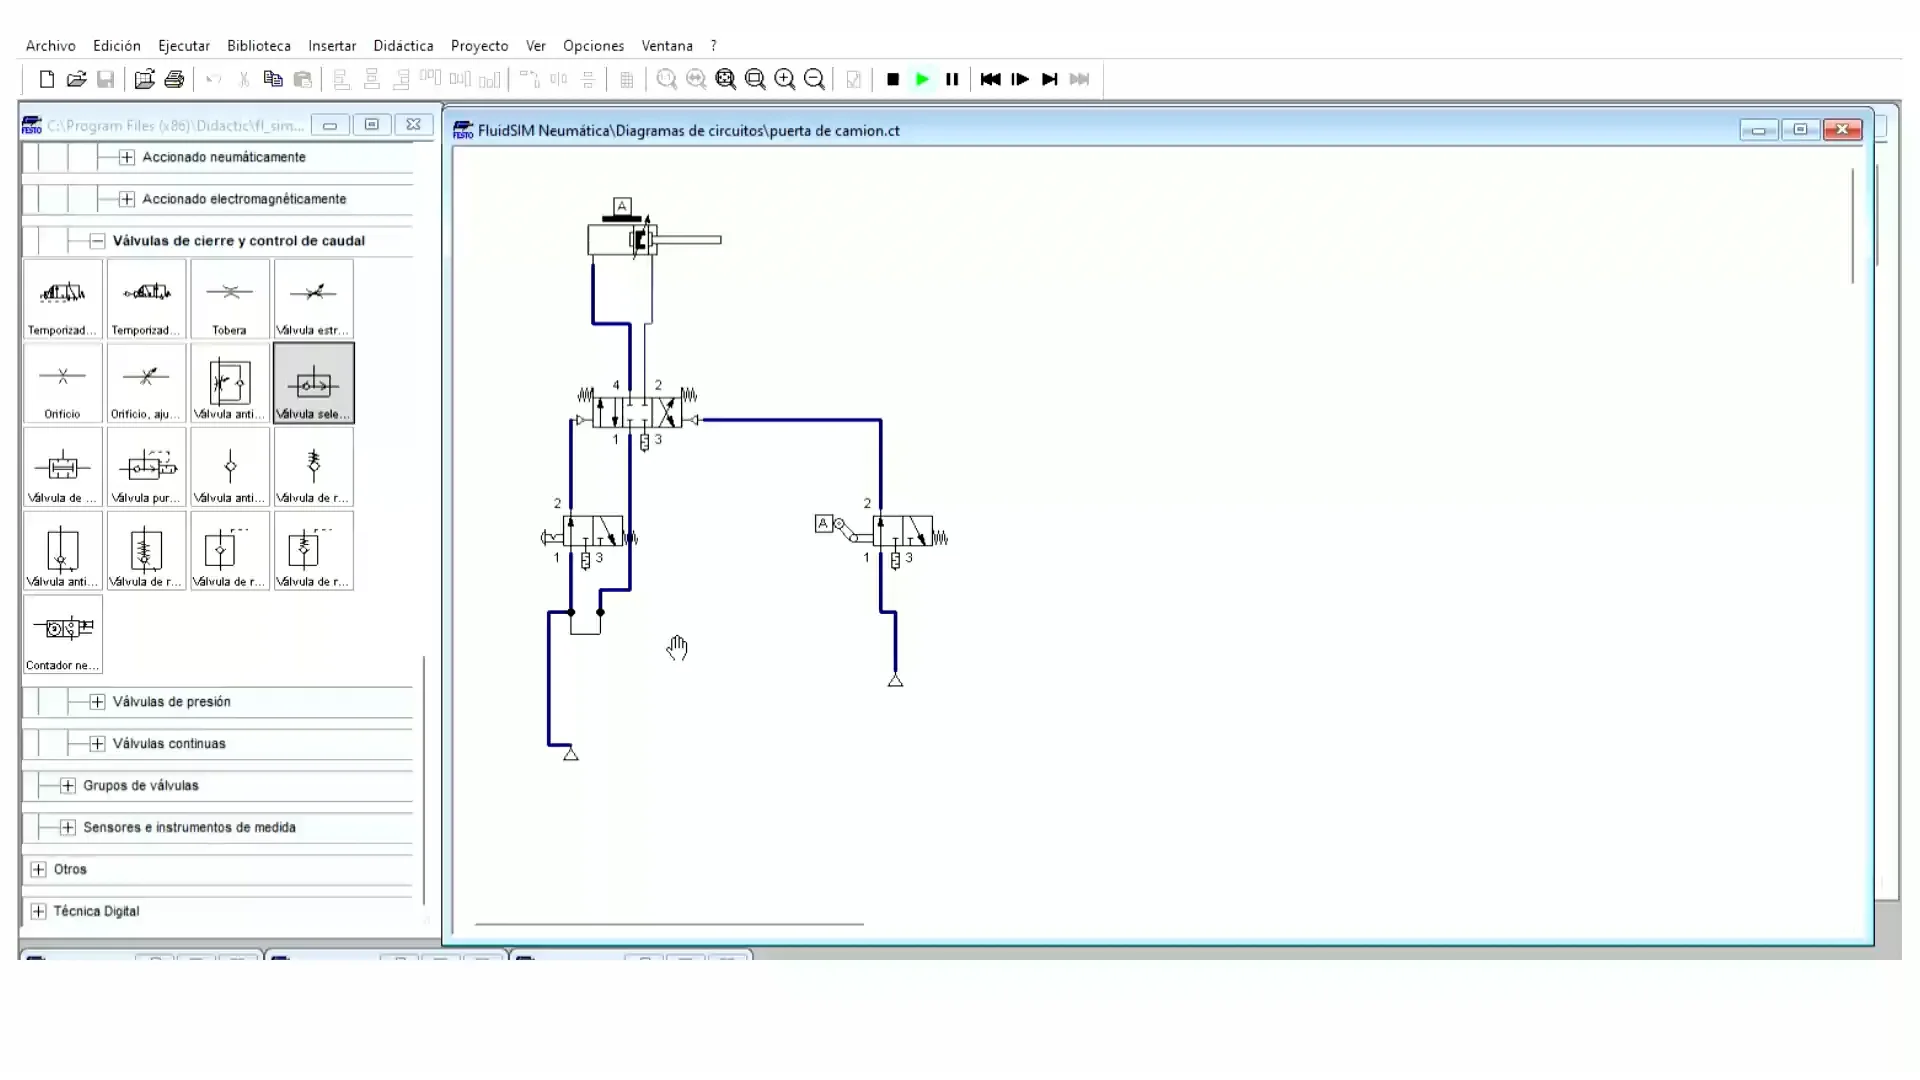Click the New document icon in toolbar
Screen dimensions: 1920x1080
46,79
